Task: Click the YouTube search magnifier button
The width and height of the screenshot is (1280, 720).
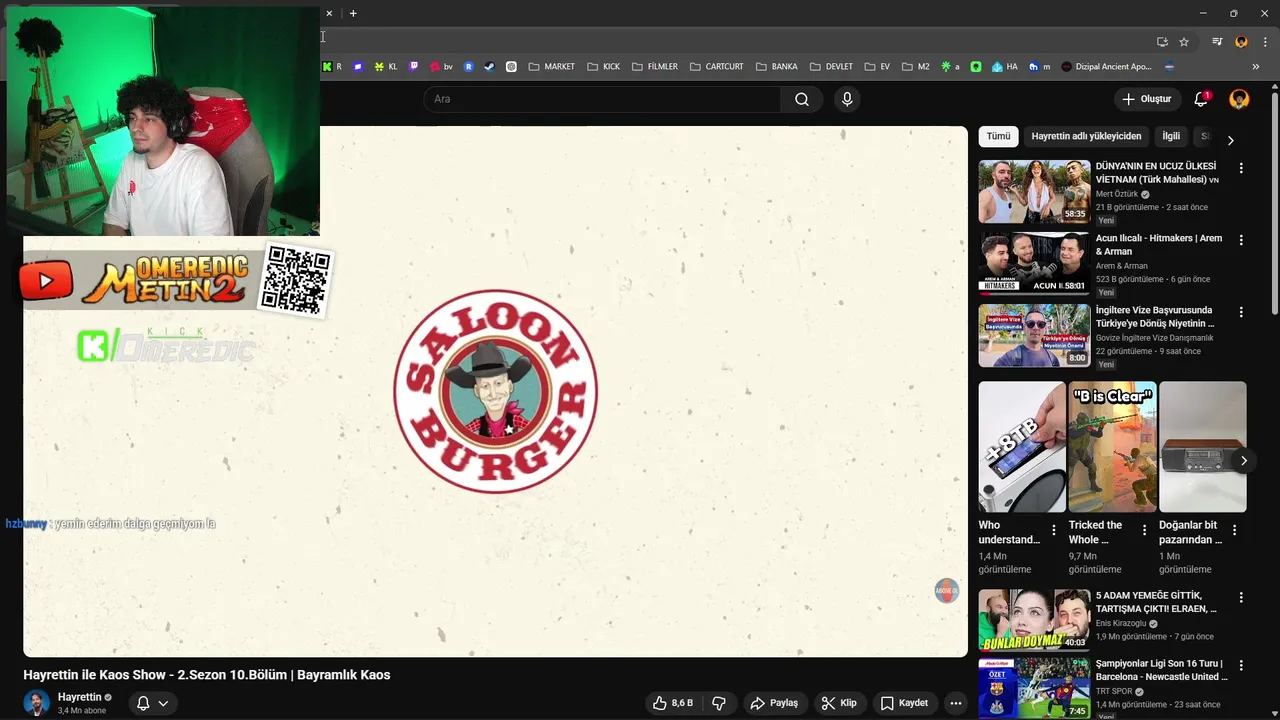Action: tap(802, 99)
